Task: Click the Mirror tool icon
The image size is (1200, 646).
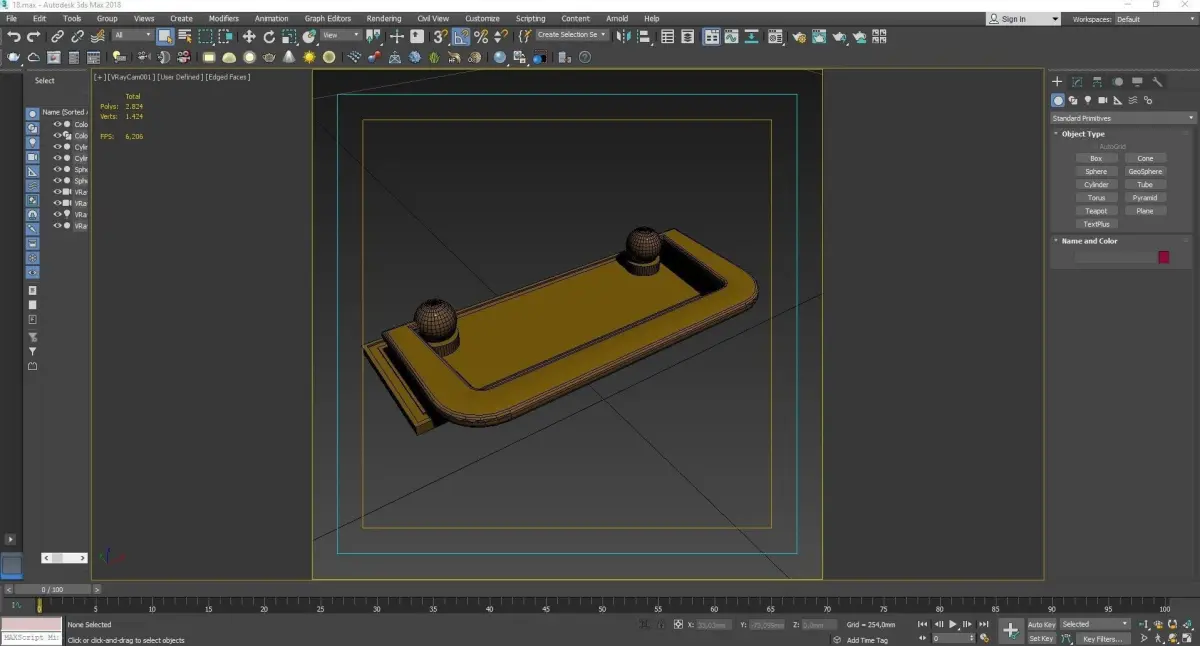Action: tap(623, 36)
